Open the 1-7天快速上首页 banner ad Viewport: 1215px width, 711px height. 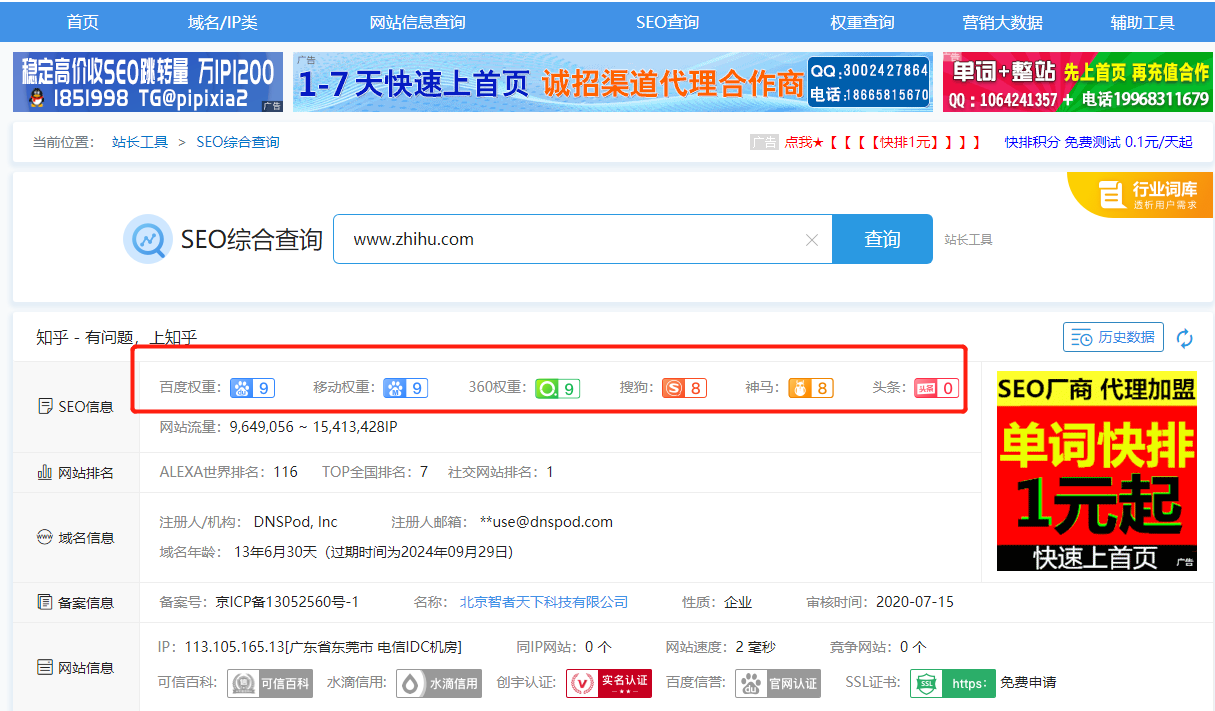pos(613,82)
